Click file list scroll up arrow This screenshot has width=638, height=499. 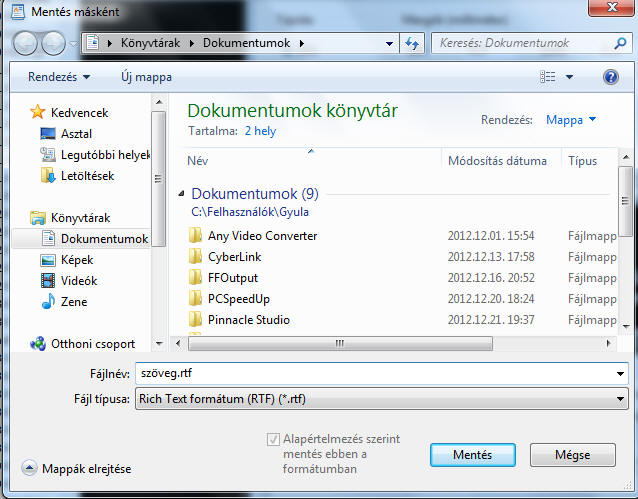(x=626, y=157)
